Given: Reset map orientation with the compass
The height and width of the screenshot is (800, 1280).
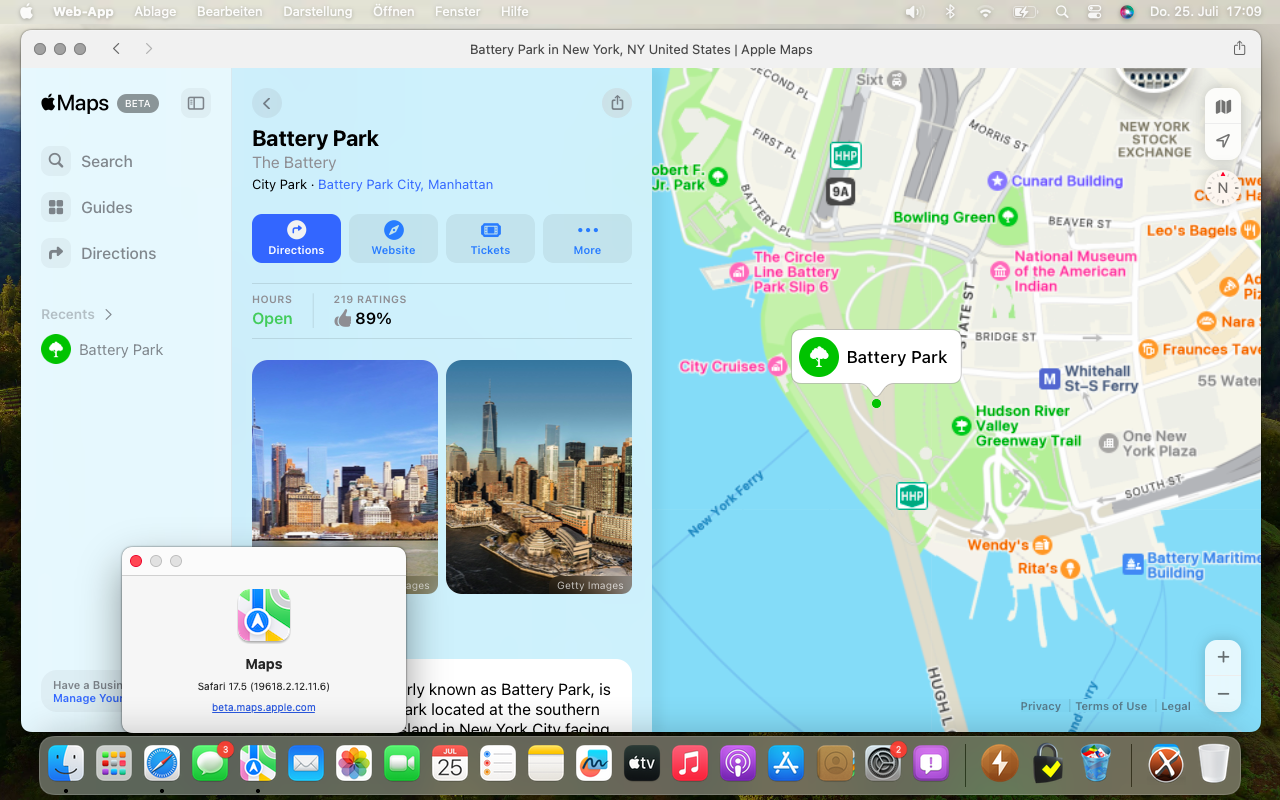Looking at the screenshot, I should [x=1222, y=188].
